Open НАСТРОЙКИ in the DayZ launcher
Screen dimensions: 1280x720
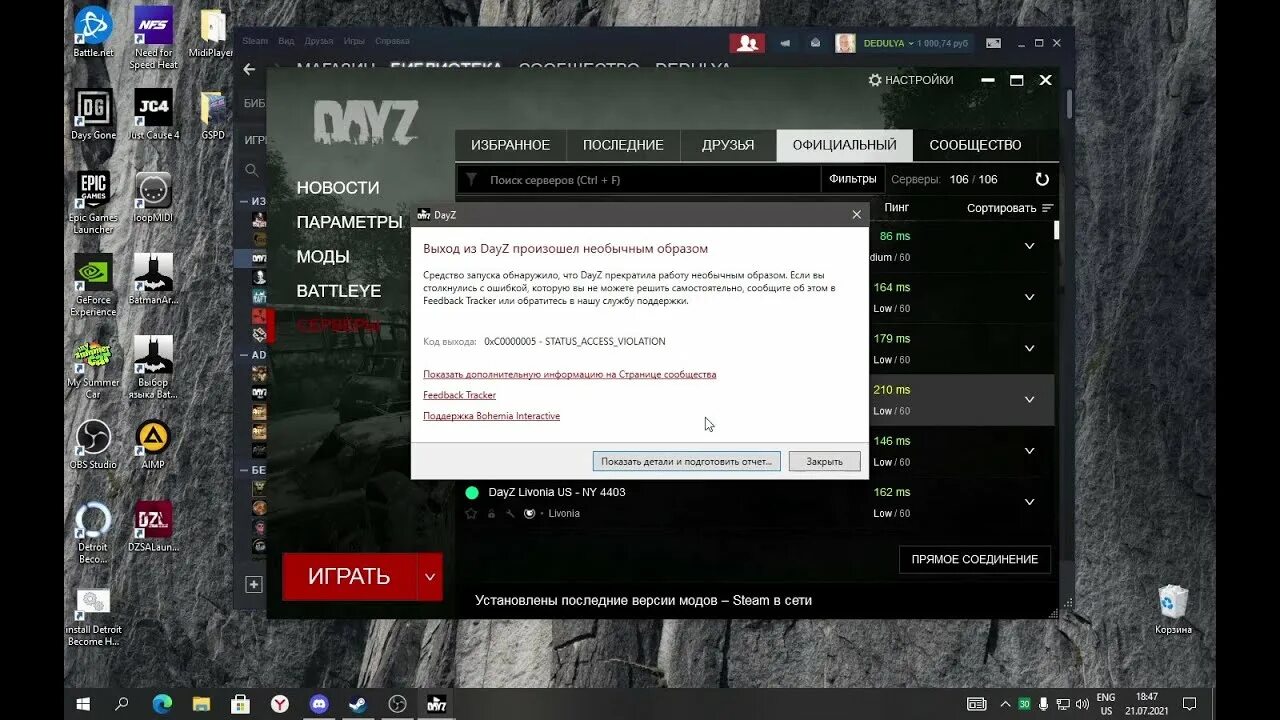[x=911, y=80]
